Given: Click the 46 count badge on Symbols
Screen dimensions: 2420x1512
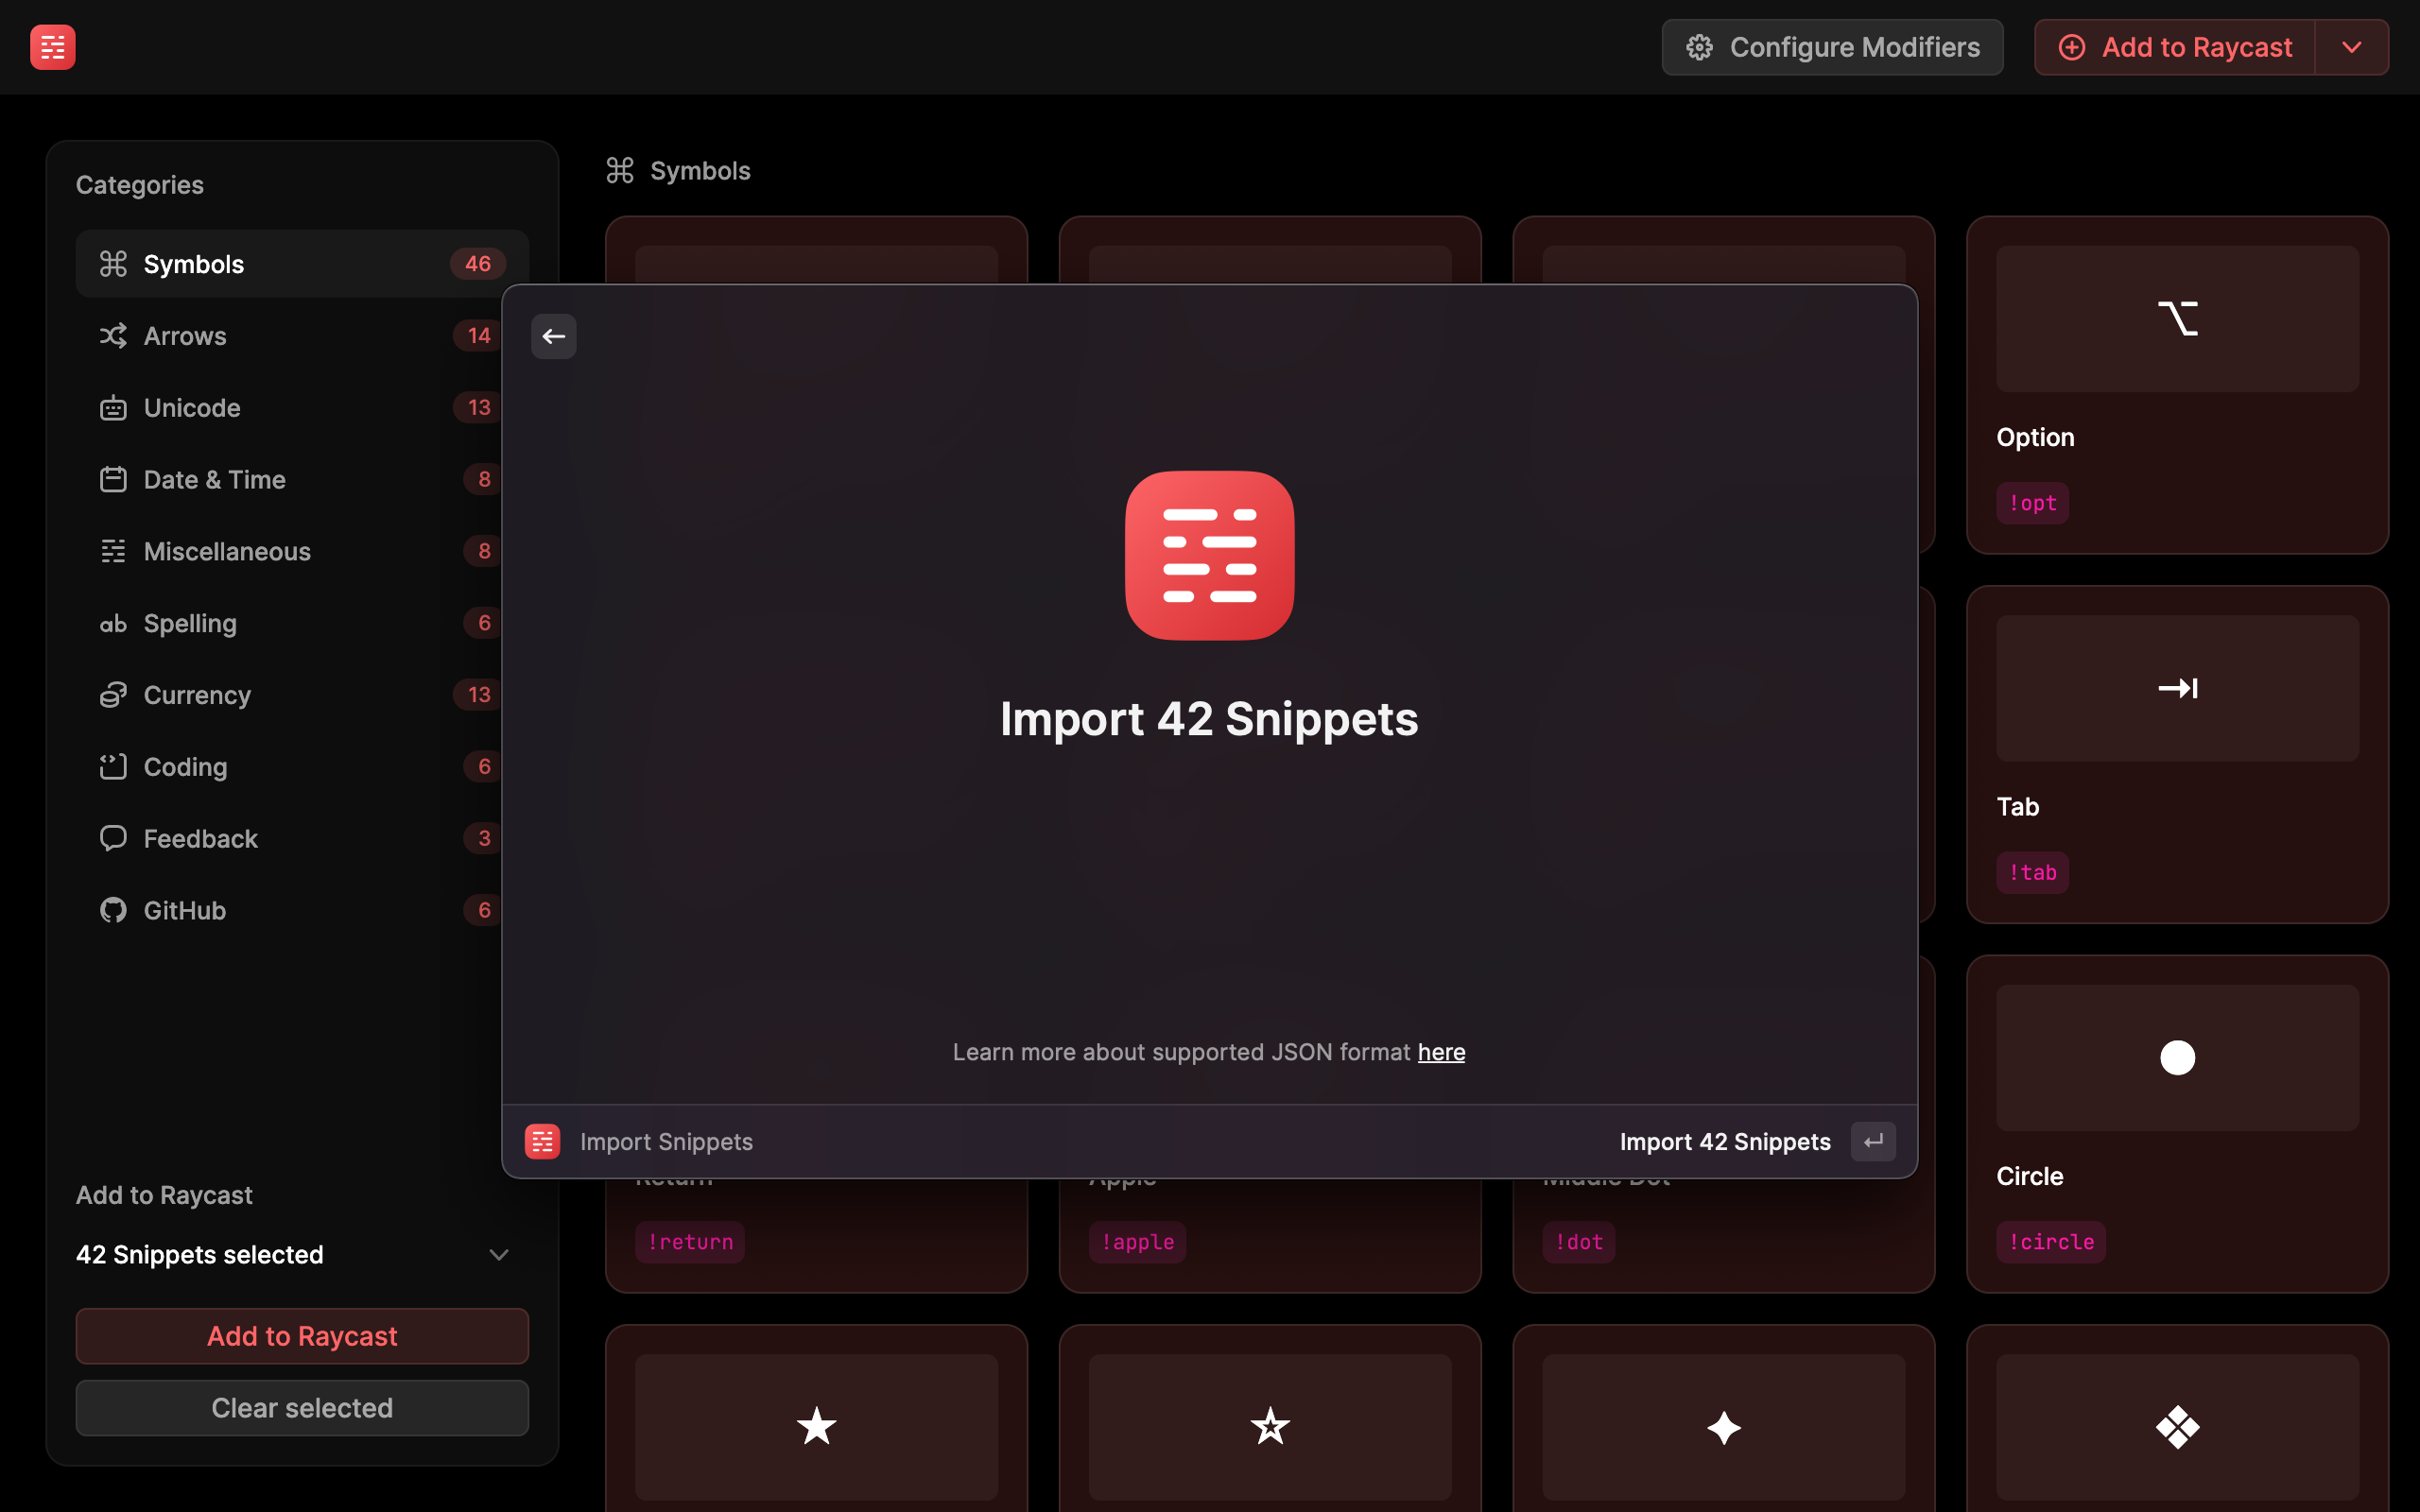Looking at the screenshot, I should (x=478, y=264).
